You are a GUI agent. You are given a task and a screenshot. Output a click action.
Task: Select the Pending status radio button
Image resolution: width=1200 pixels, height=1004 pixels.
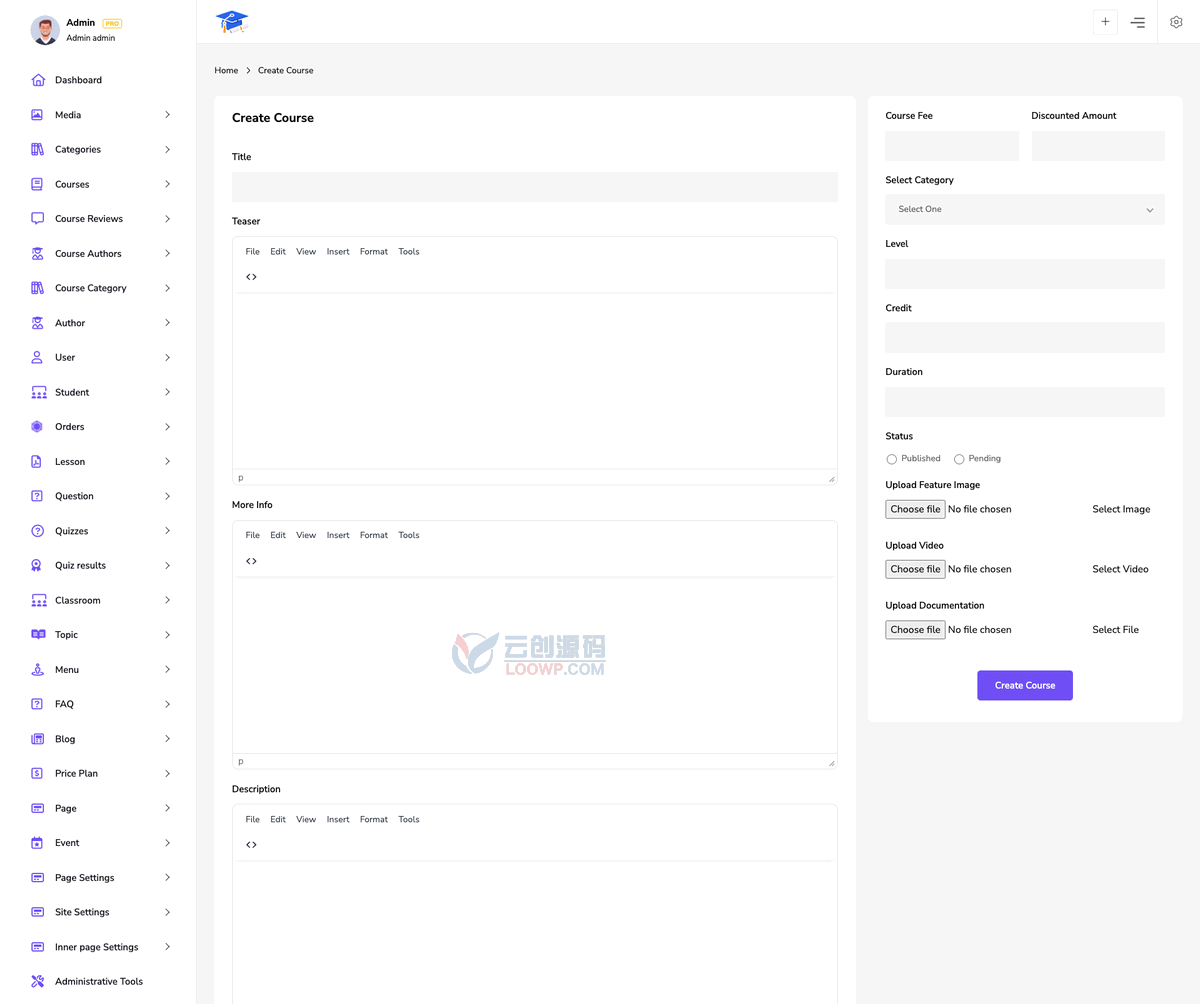pyautogui.click(x=959, y=459)
